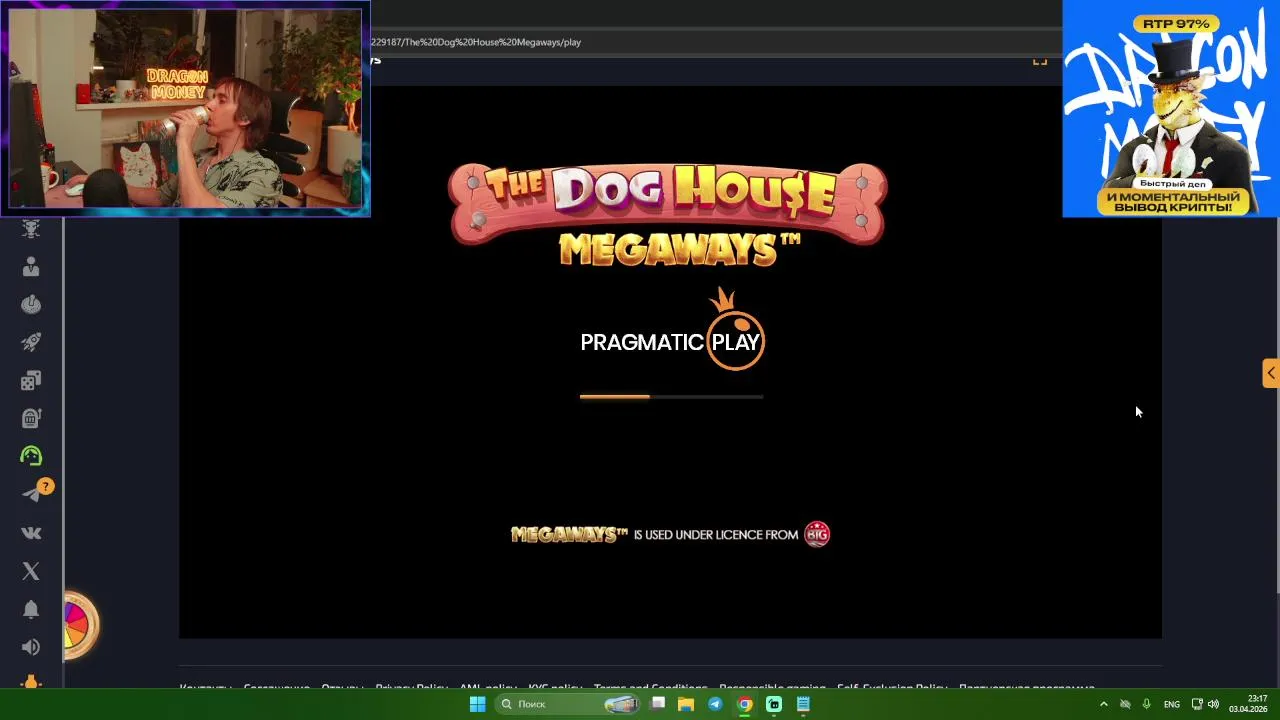Screen dimensions: 1280x720
Task: Click the streamer webcam overlay
Action: coord(185,108)
